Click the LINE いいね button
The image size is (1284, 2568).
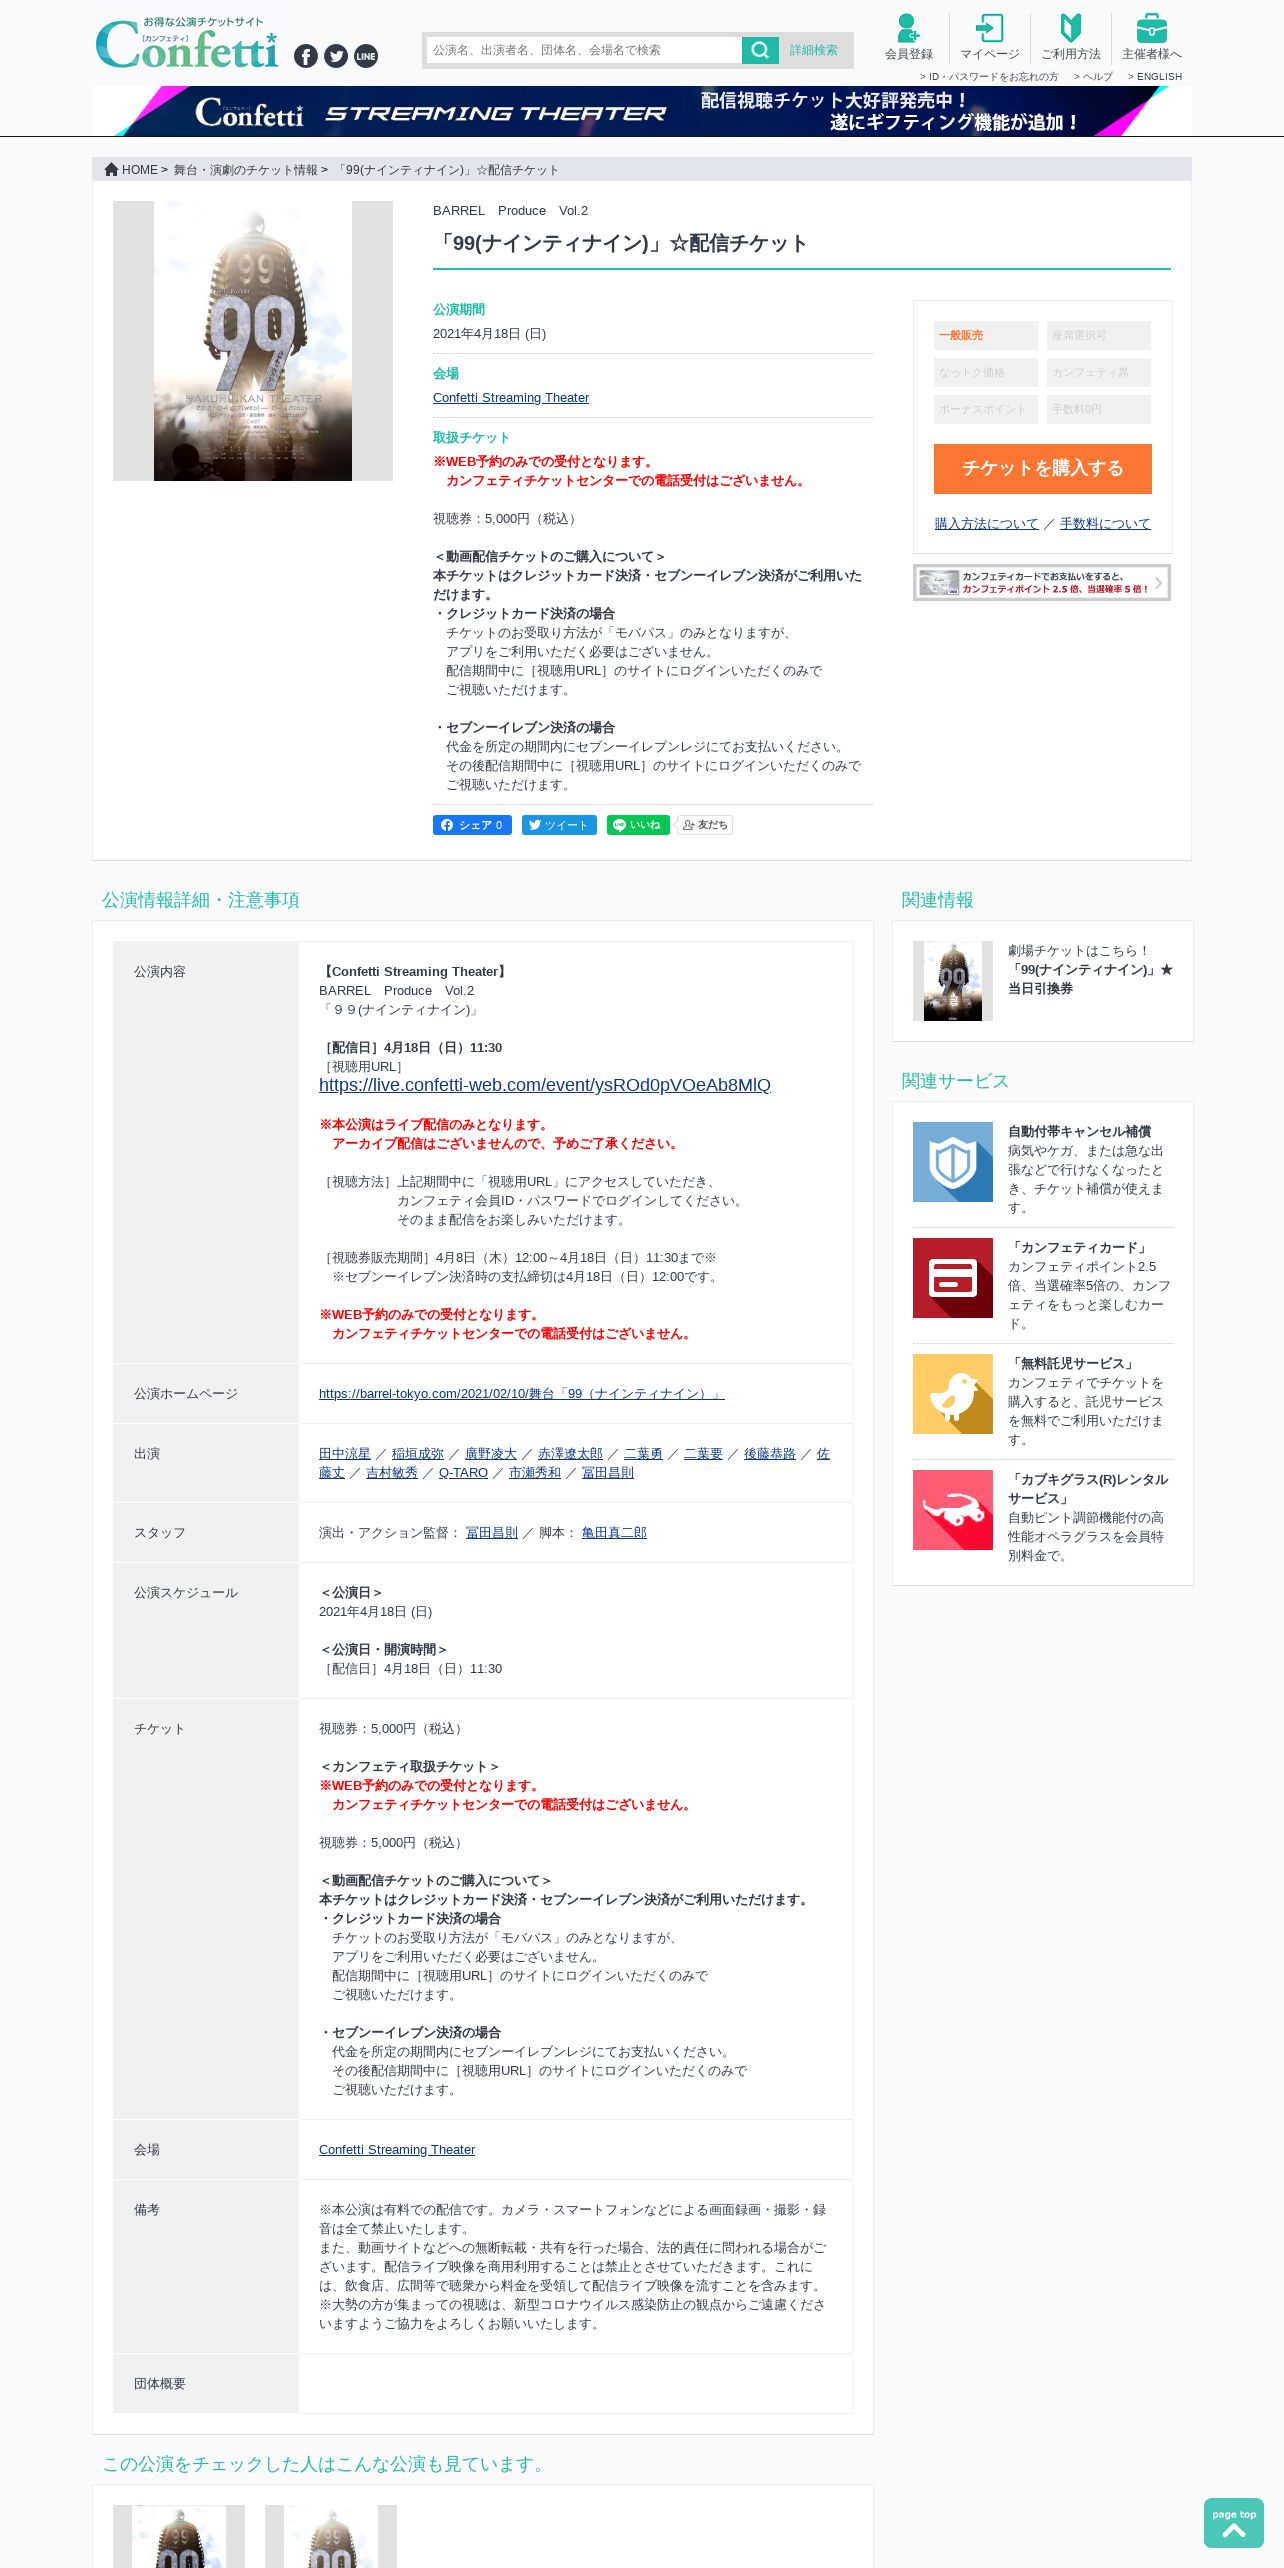coord(638,825)
